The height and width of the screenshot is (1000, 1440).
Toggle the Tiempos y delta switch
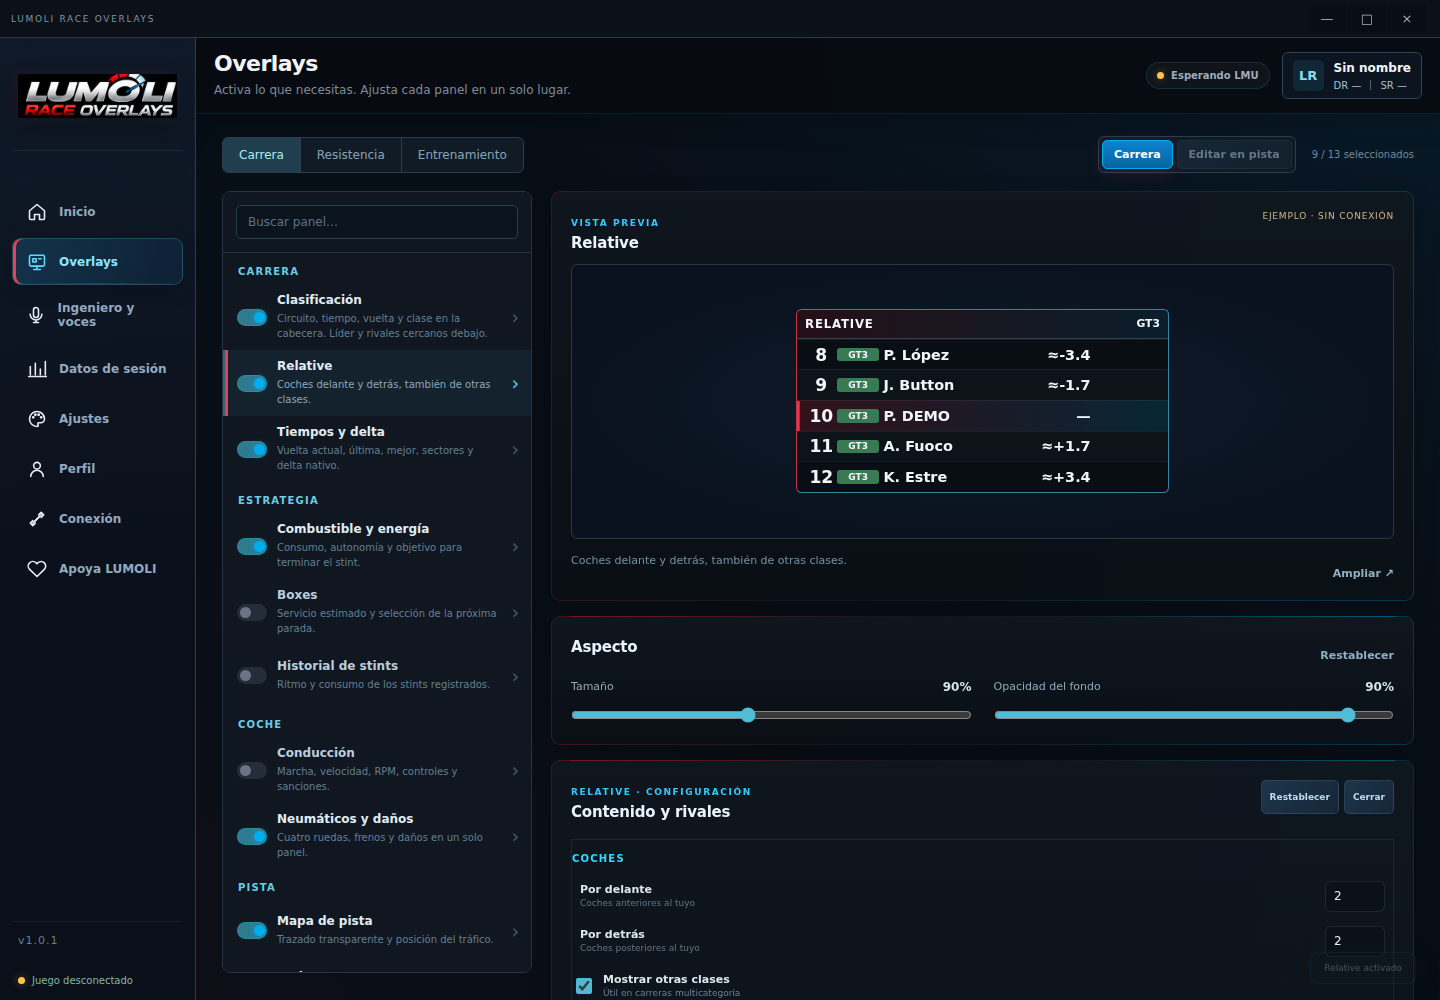(x=252, y=449)
